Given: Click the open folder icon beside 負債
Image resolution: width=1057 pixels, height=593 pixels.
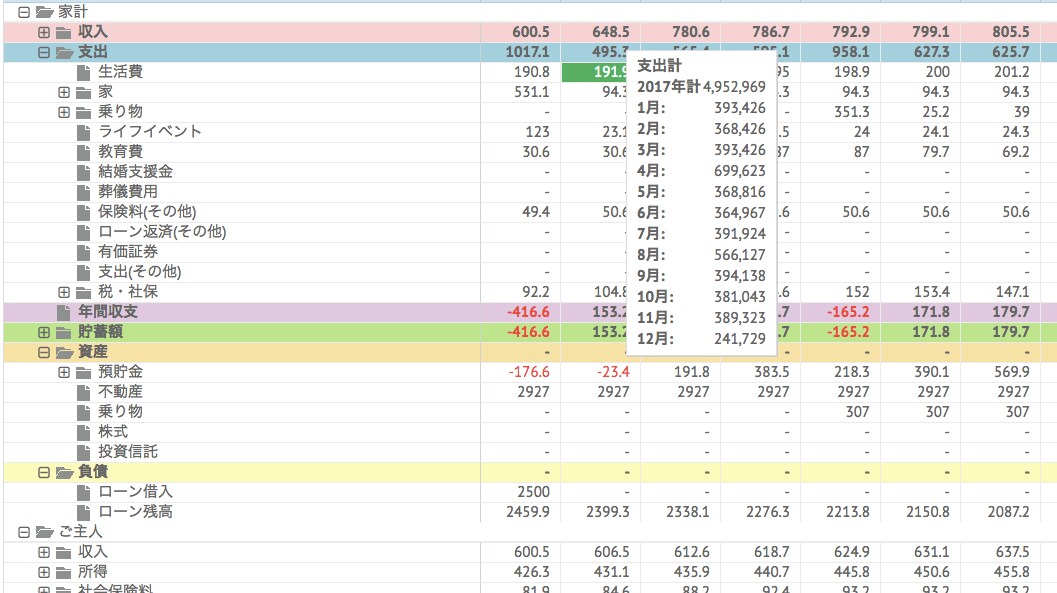Looking at the screenshot, I should (x=65, y=472).
